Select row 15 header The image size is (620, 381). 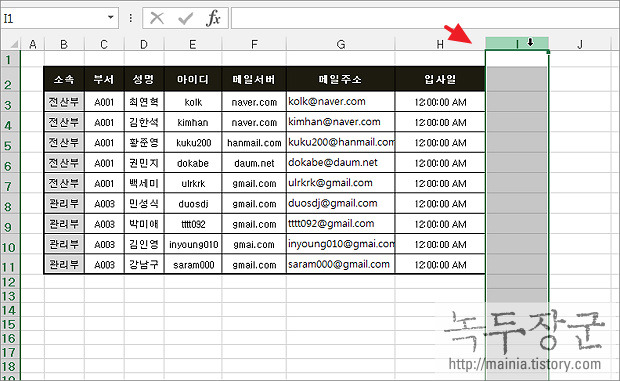[x=10, y=324]
